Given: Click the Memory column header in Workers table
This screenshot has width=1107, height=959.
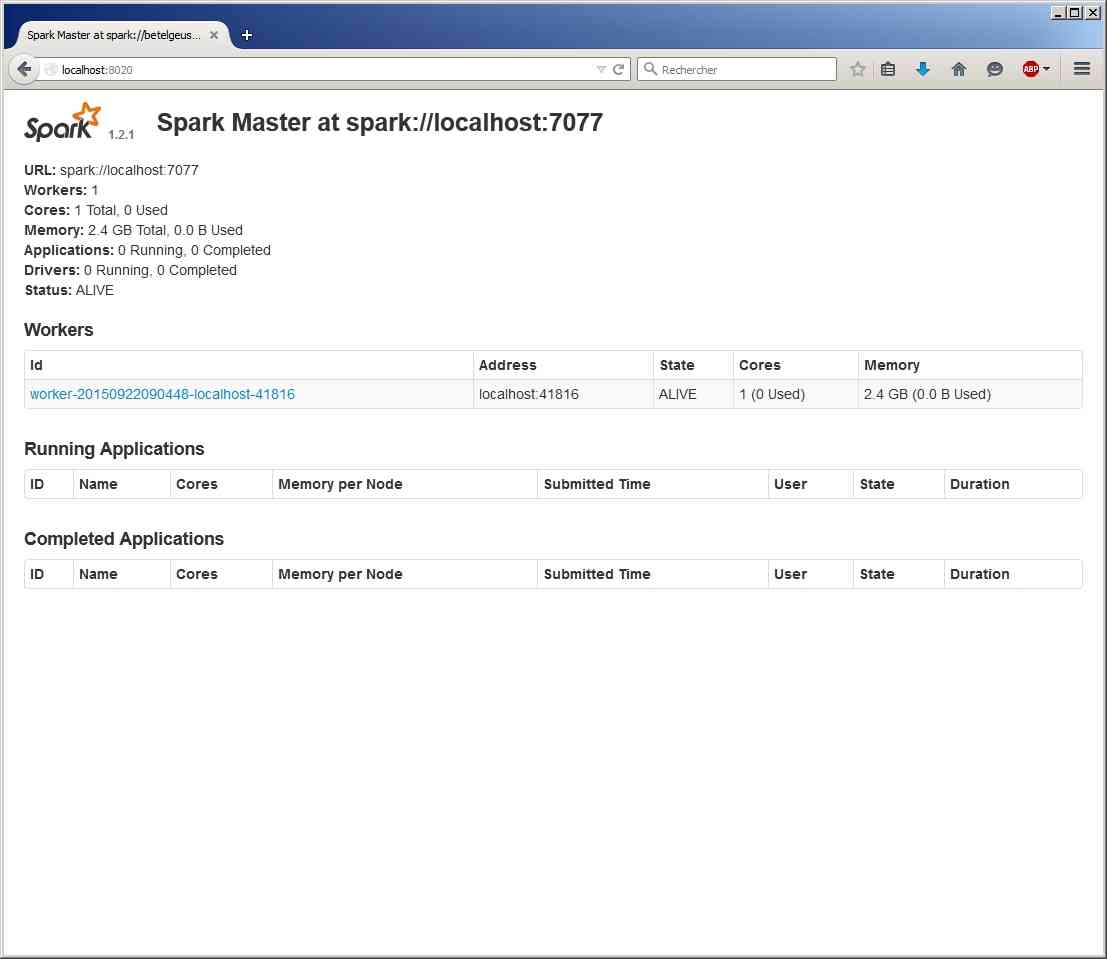Looking at the screenshot, I should click(891, 365).
